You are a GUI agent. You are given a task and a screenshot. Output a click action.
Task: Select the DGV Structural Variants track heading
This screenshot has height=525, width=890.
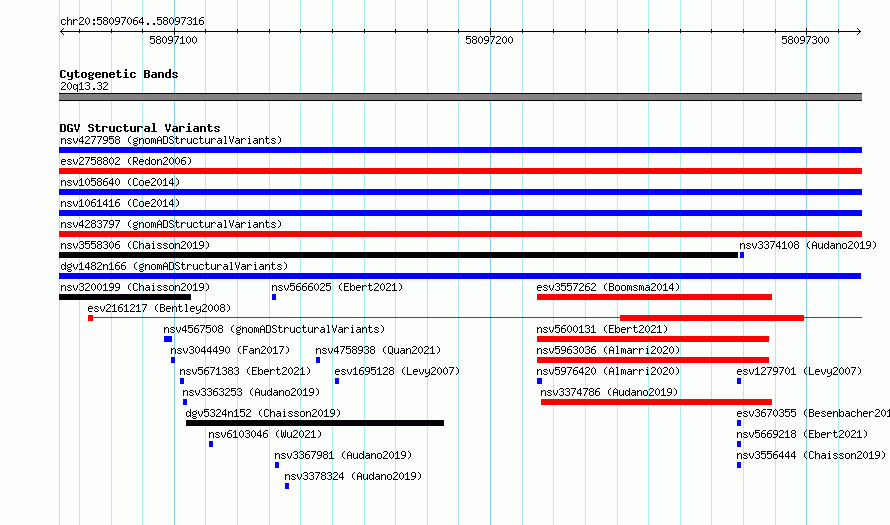tap(140, 128)
